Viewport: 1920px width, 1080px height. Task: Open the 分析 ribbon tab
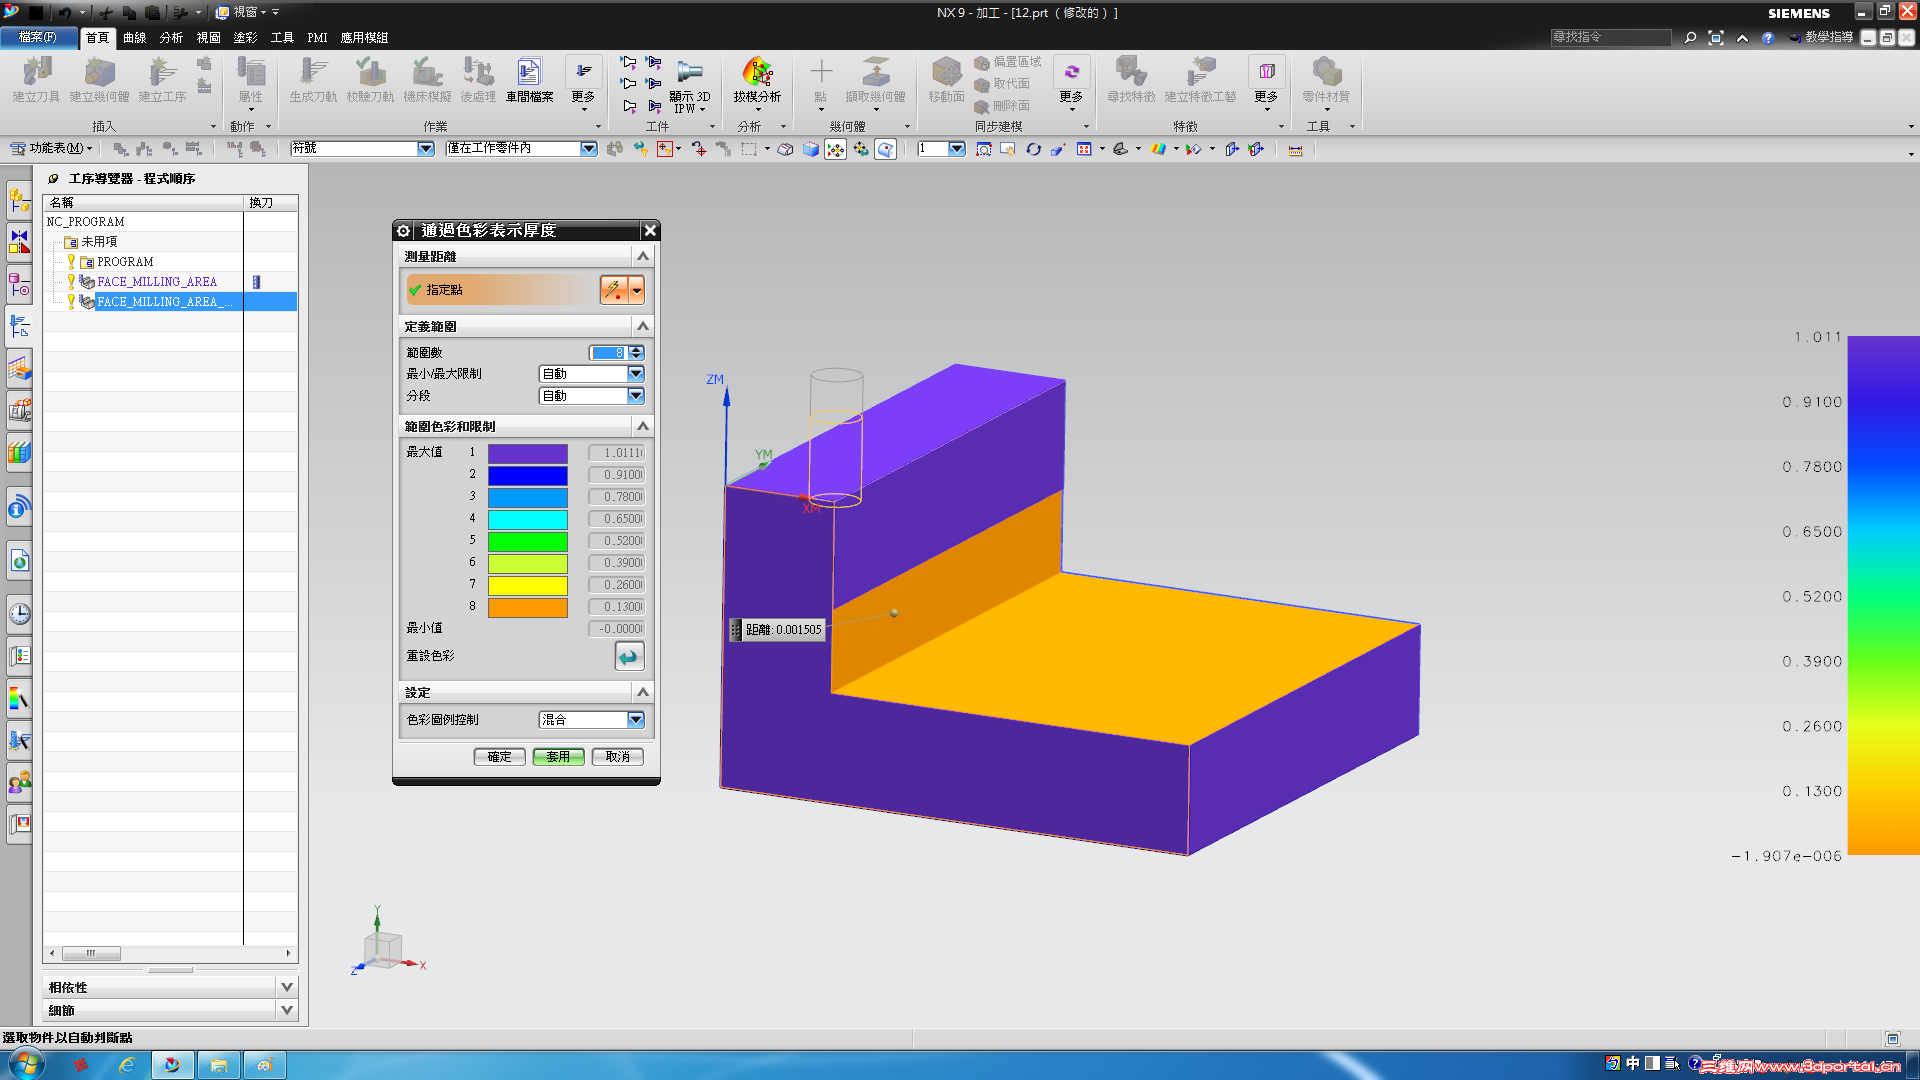tap(171, 37)
